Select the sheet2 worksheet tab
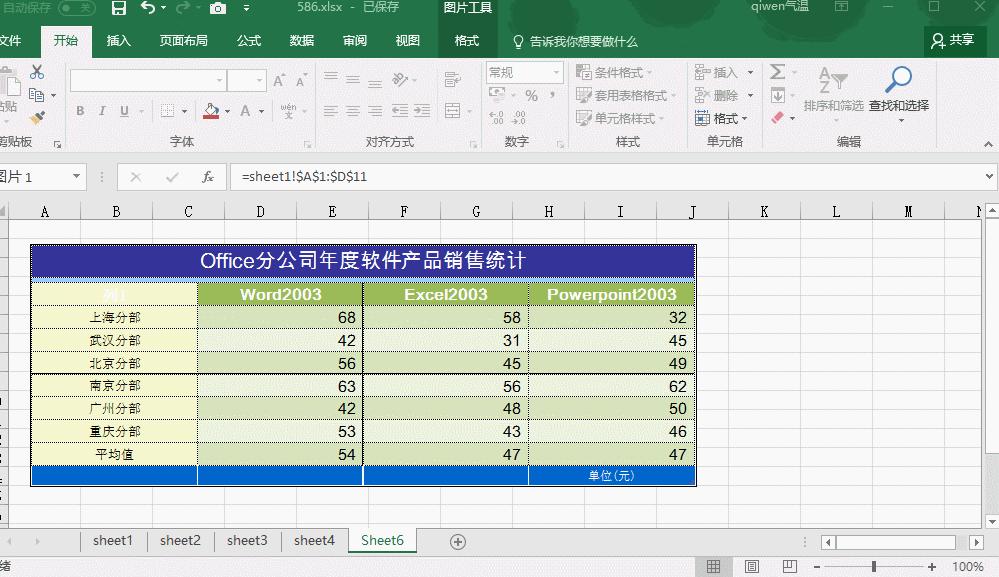This screenshot has width=999, height=577. point(180,540)
